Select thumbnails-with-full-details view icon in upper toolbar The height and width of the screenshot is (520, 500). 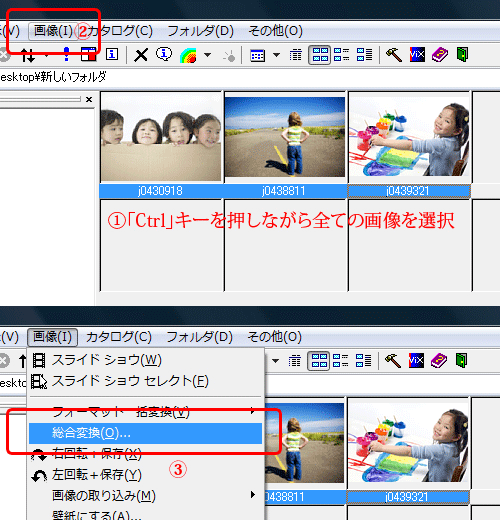tap(364, 55)
